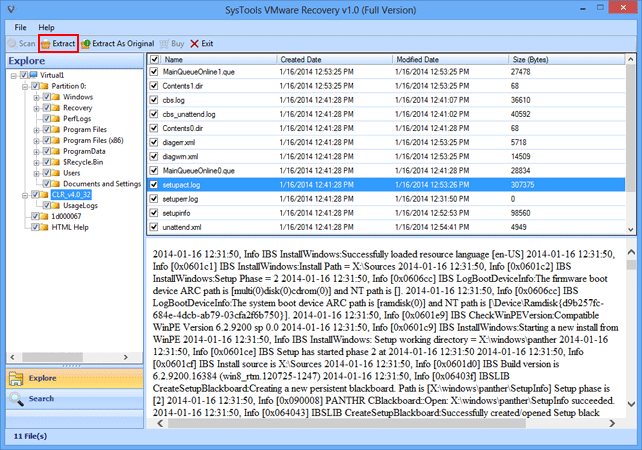642x450 pixels.
Task: Click the Virtual1 computer icon
Action: 34,75
